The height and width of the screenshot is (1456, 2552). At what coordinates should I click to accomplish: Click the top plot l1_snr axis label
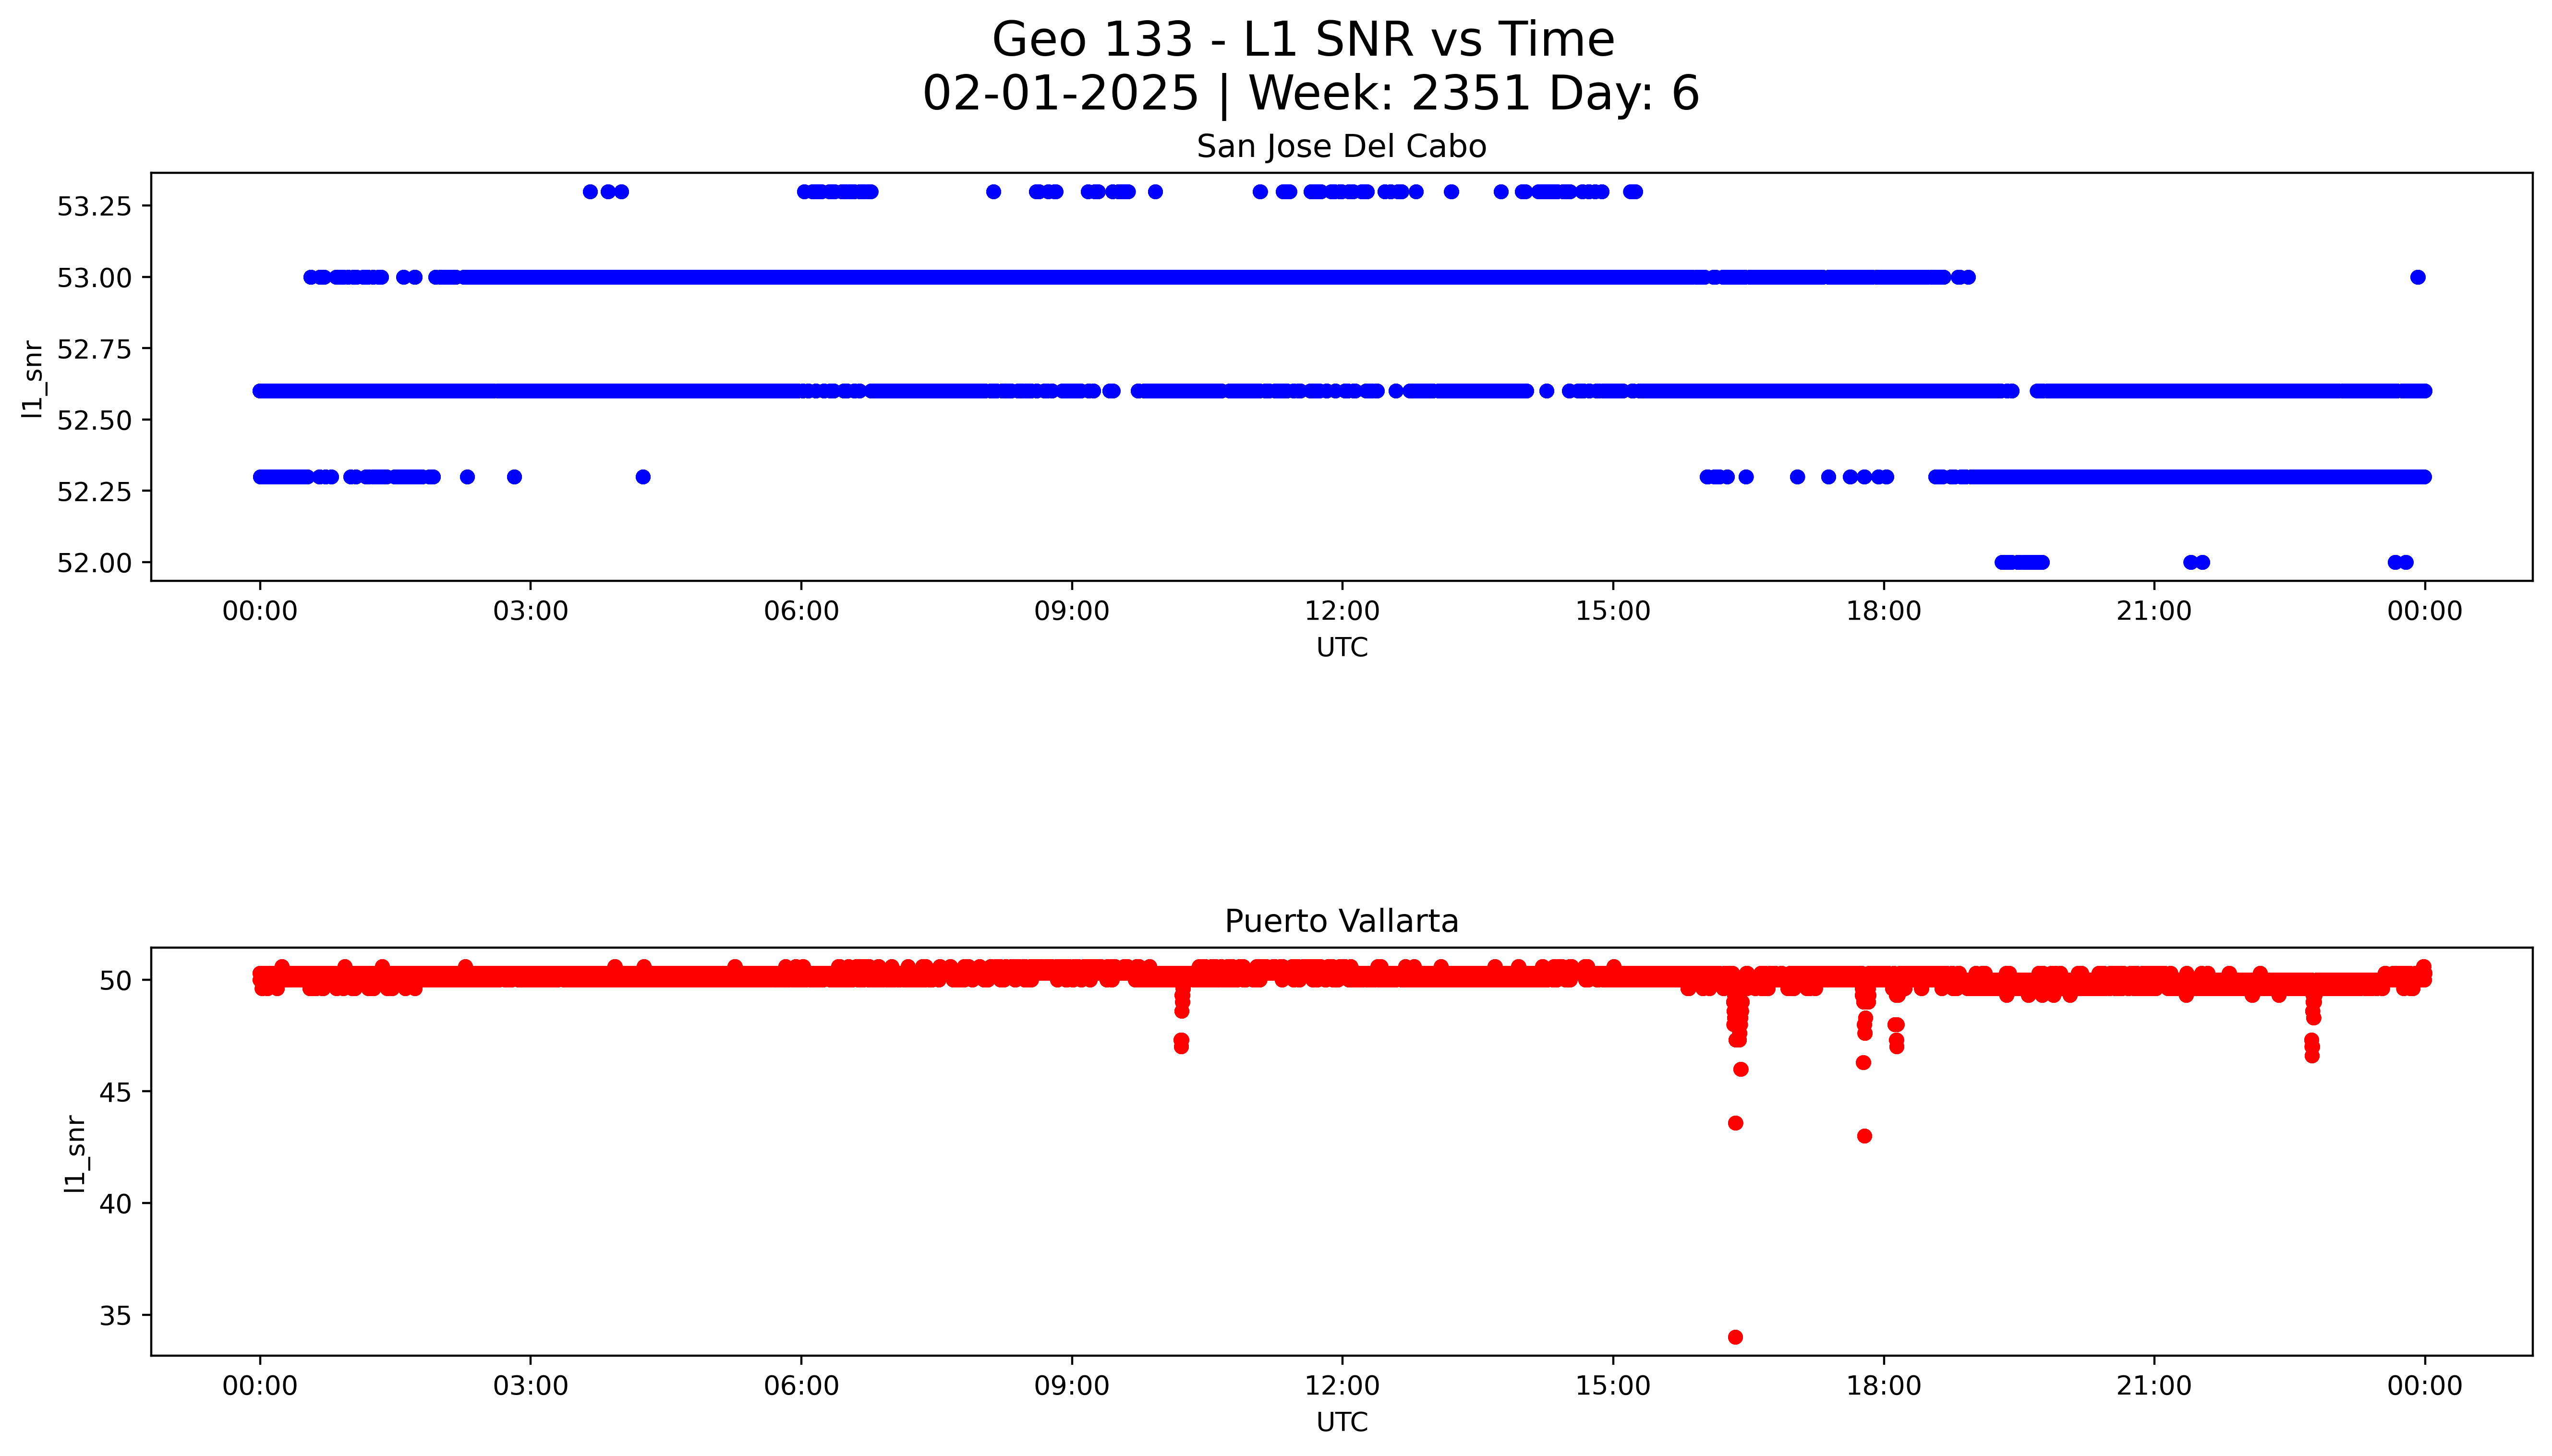pyautogui.click(x=33, y=378)
